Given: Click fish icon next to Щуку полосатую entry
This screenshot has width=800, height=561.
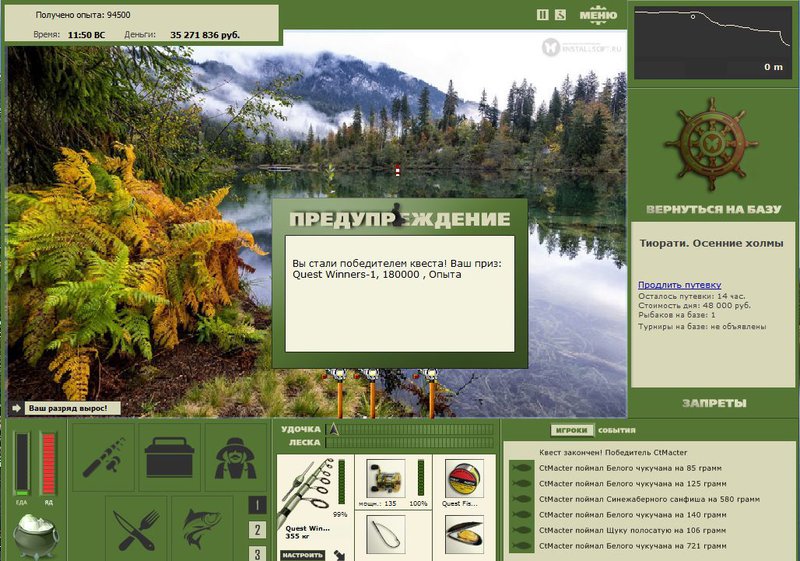Looking at the screenshot, I should pyautogui.click(x=521, y=530).
